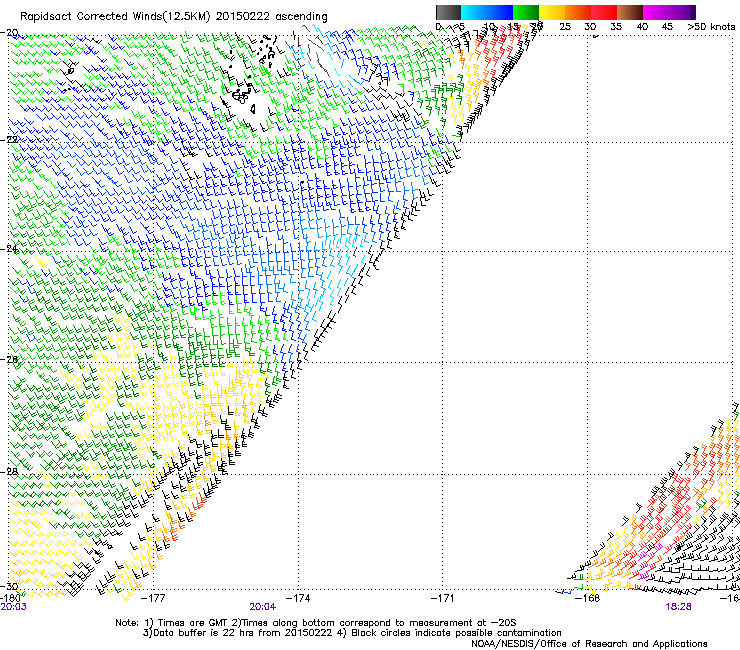Click the gray 0-5 knots legend swatch
Viewport: 740px width, 650px height.
click(448, 12)
